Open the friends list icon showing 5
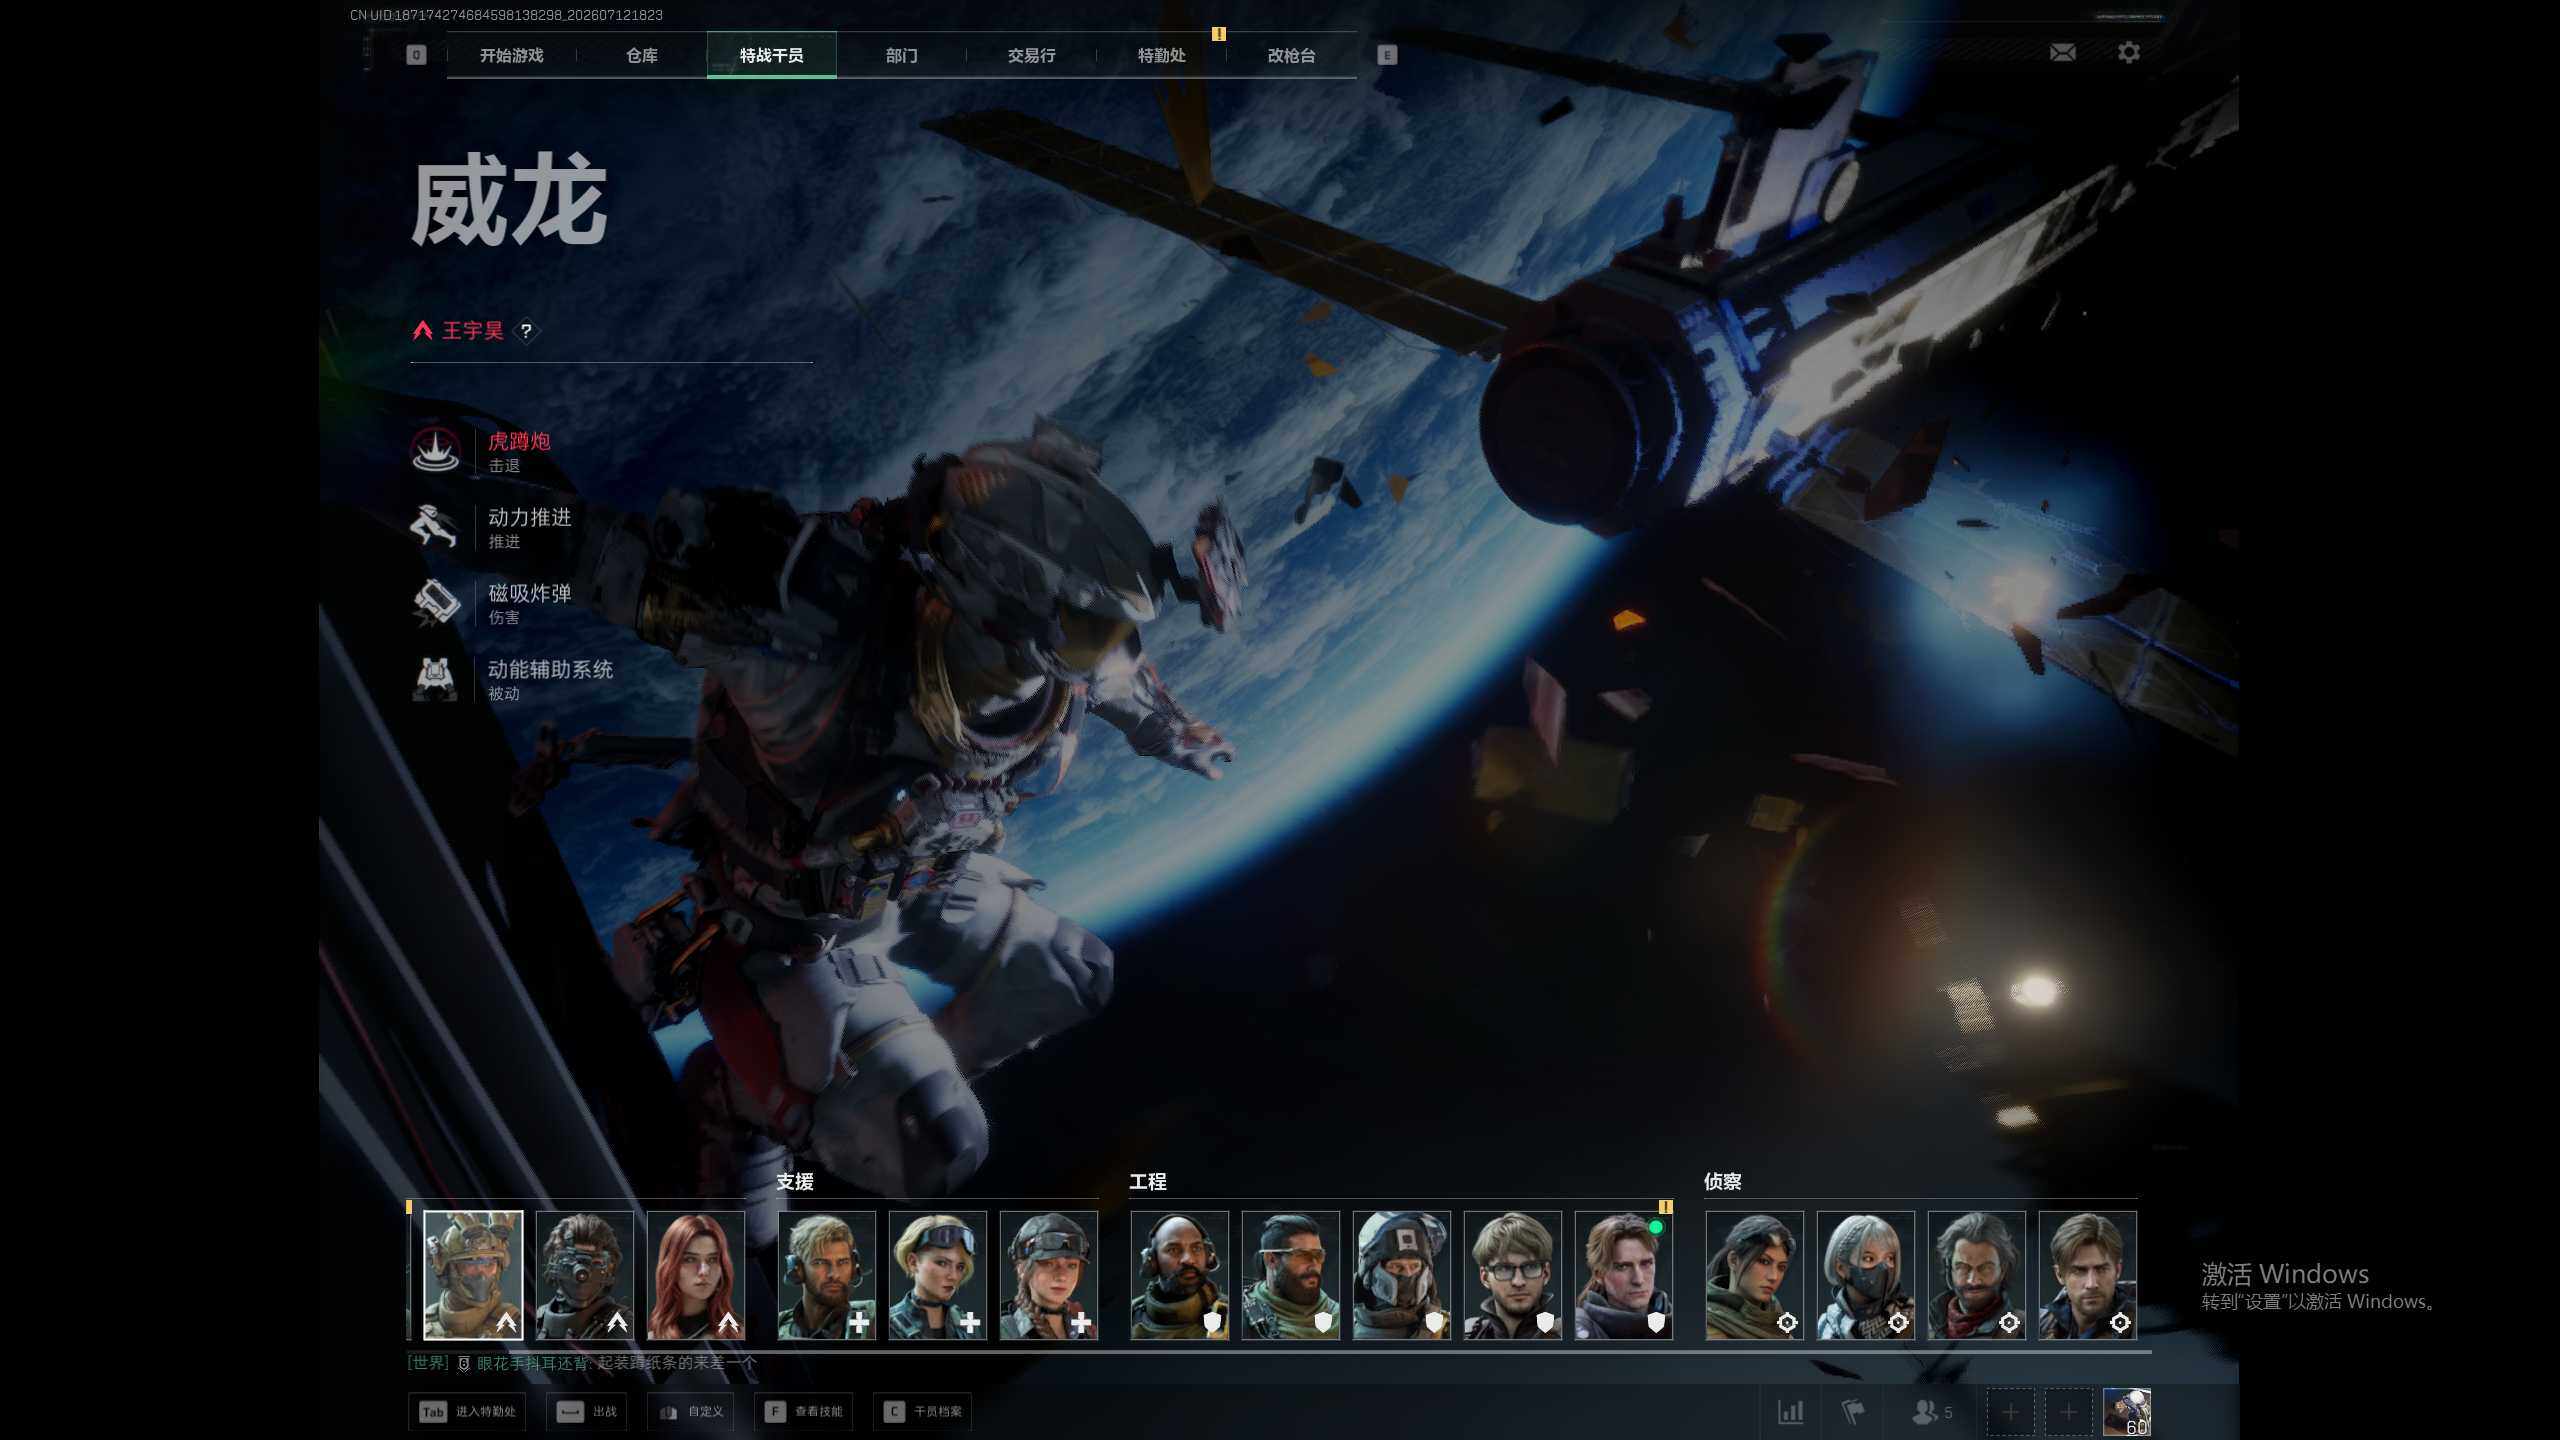Image resolution: width=2560 pixels, height=1440 pixels. tap(1931, 1412)
